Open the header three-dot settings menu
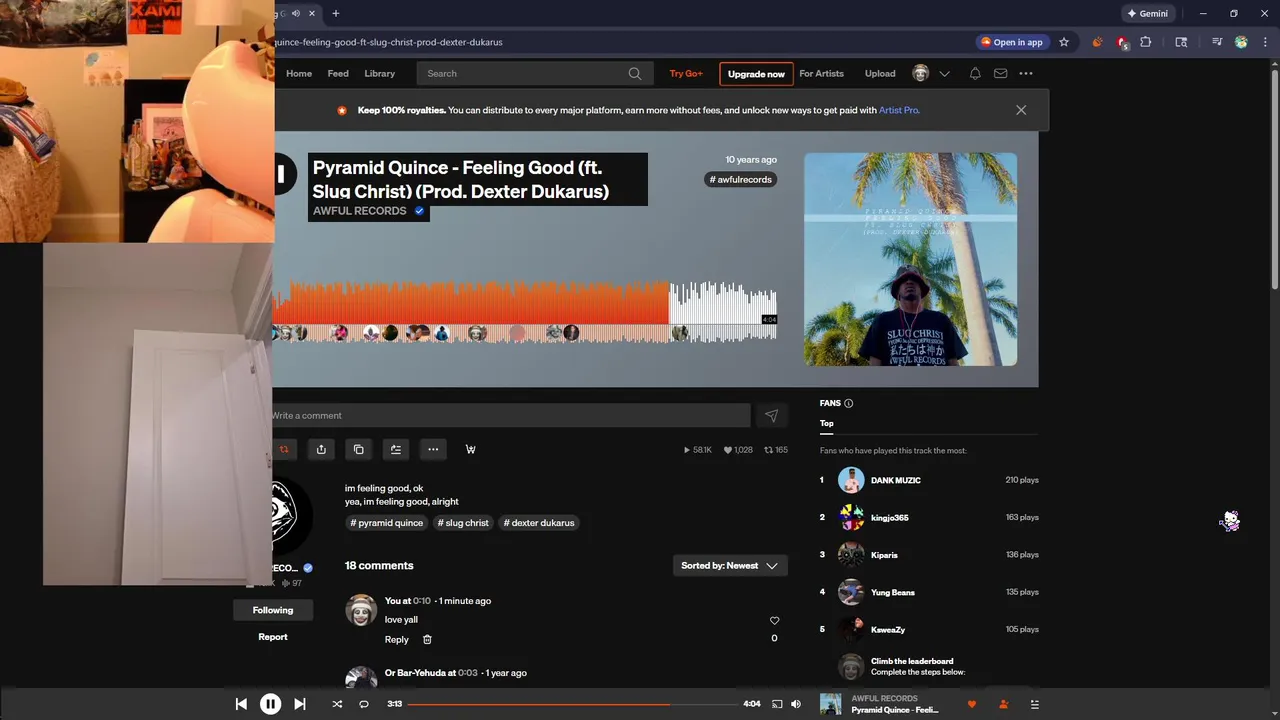The height and width of the screenshot is (720, 1280). tap(1026, 73)
